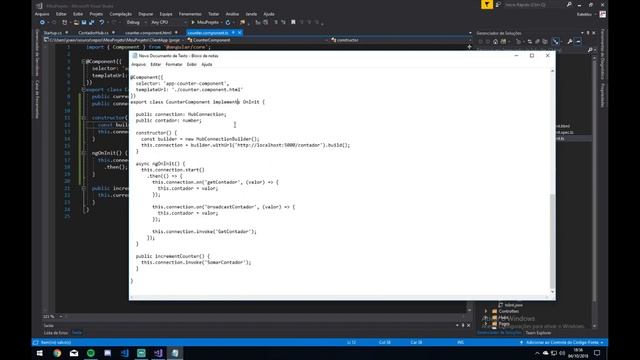Open the constructor member navigation dropdown
Image resolution: width=640 pixels, height=360 pixels.
(x=400, y=40)
